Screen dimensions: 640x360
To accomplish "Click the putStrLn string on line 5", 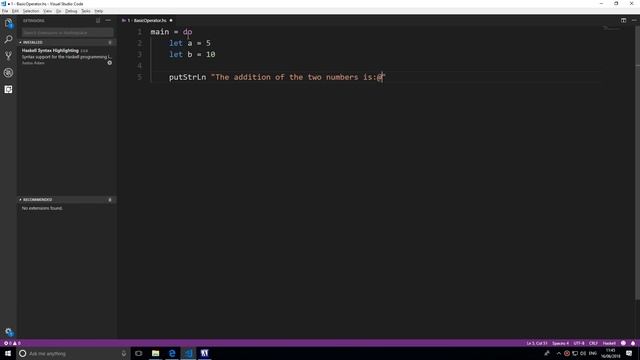I will click(298, 77).
